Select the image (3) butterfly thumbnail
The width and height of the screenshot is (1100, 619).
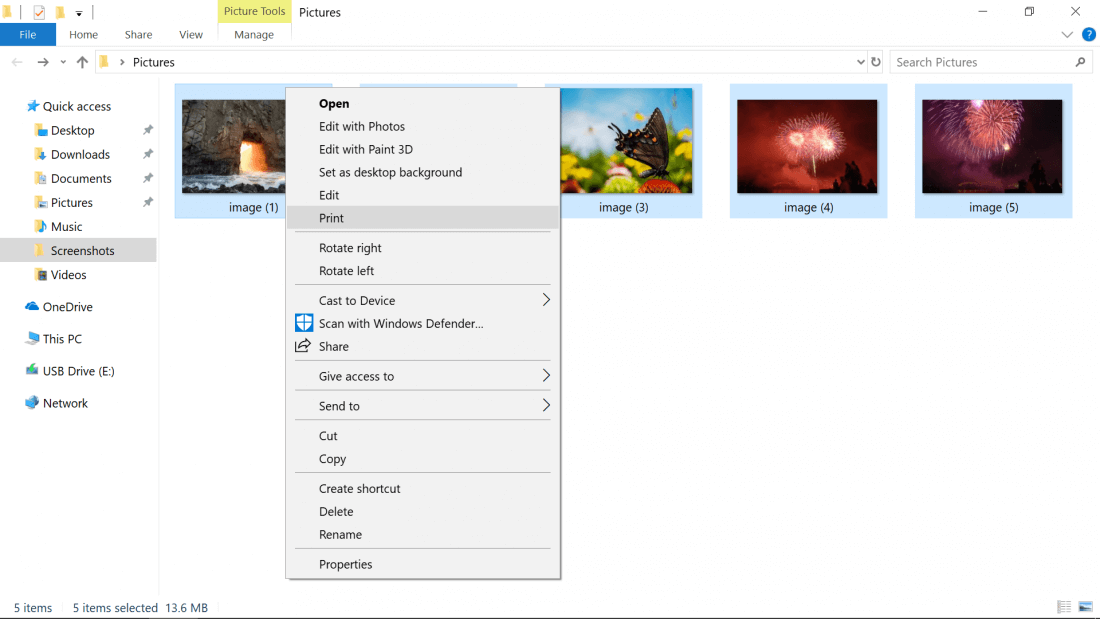(x=626, y=140)
